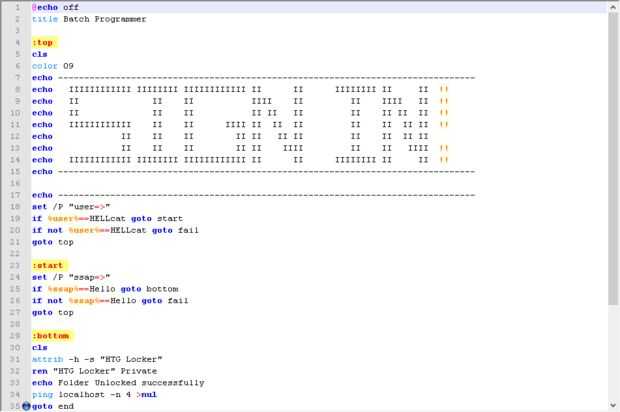Click 'if not %user%==HELLcat goto fail' line

[115, 231]
